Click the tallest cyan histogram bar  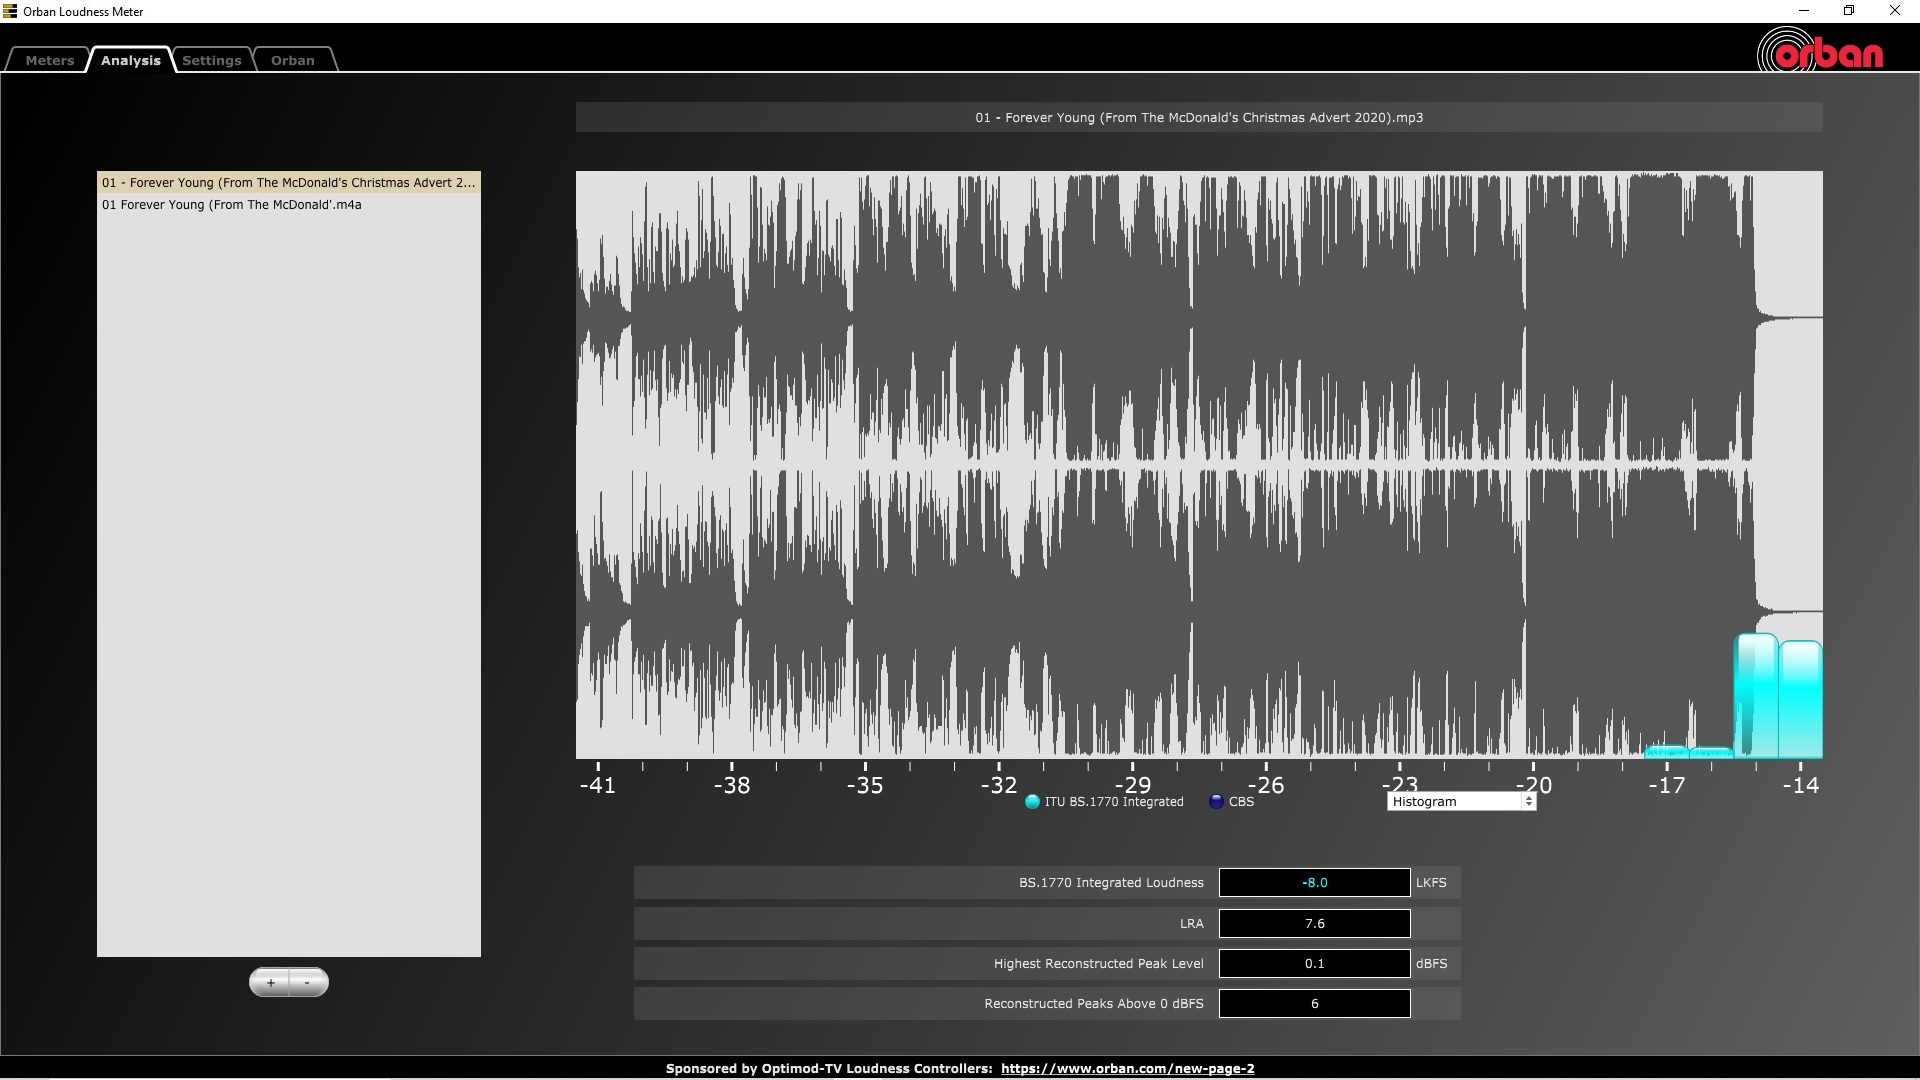[x=1756, y=696]
